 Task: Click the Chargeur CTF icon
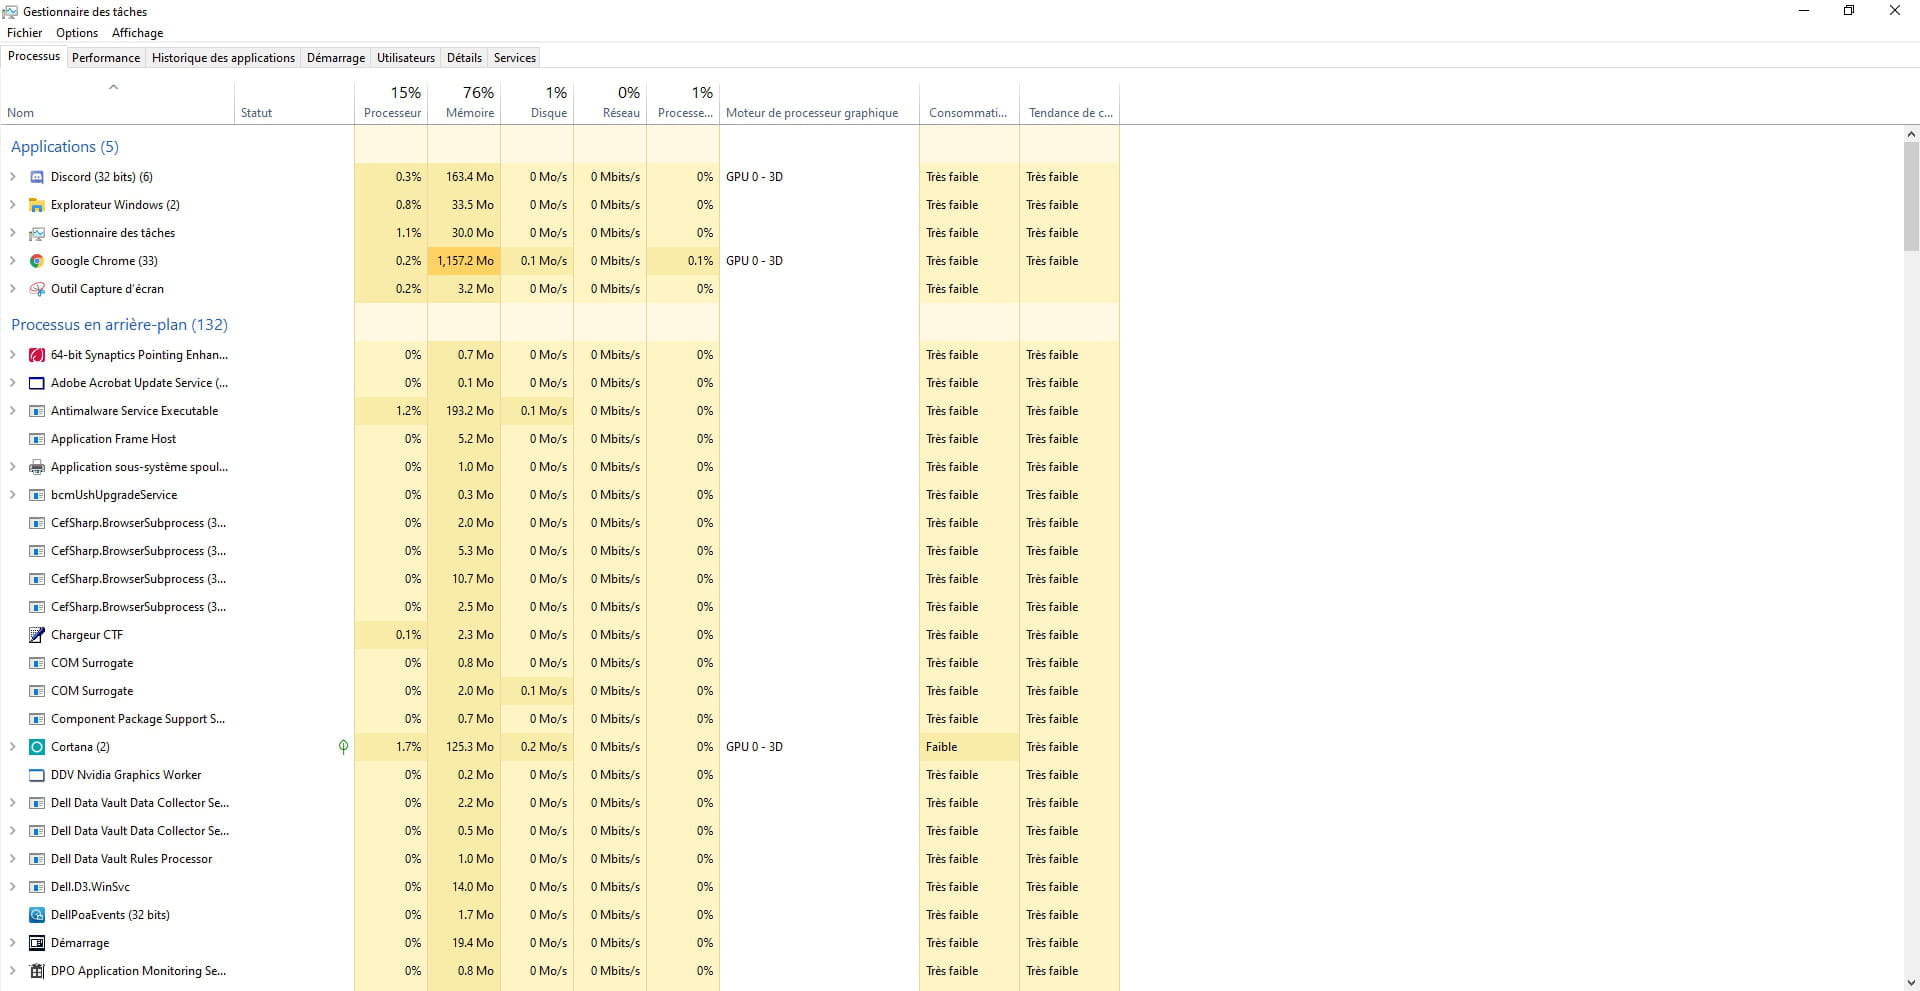click(37, 635)
